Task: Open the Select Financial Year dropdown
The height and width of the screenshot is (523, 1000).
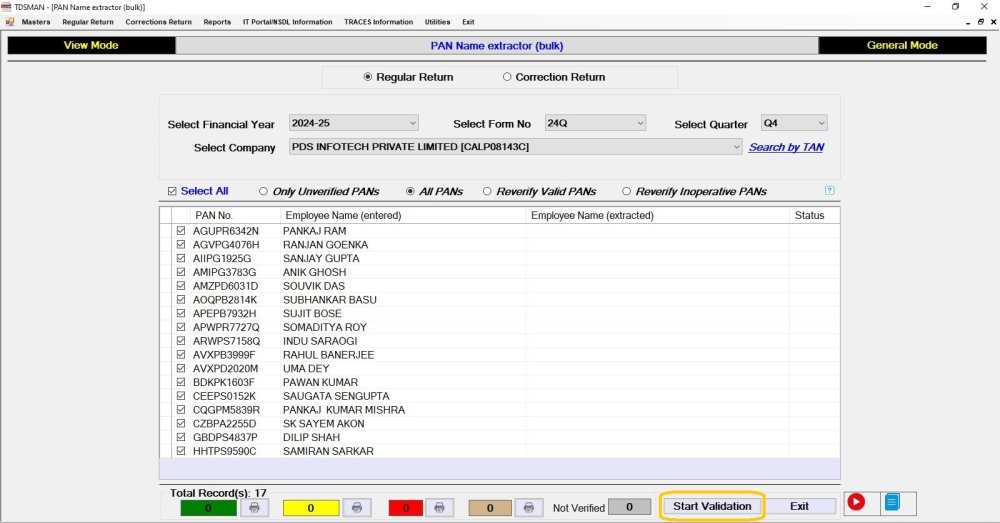Action: [354, 123]
